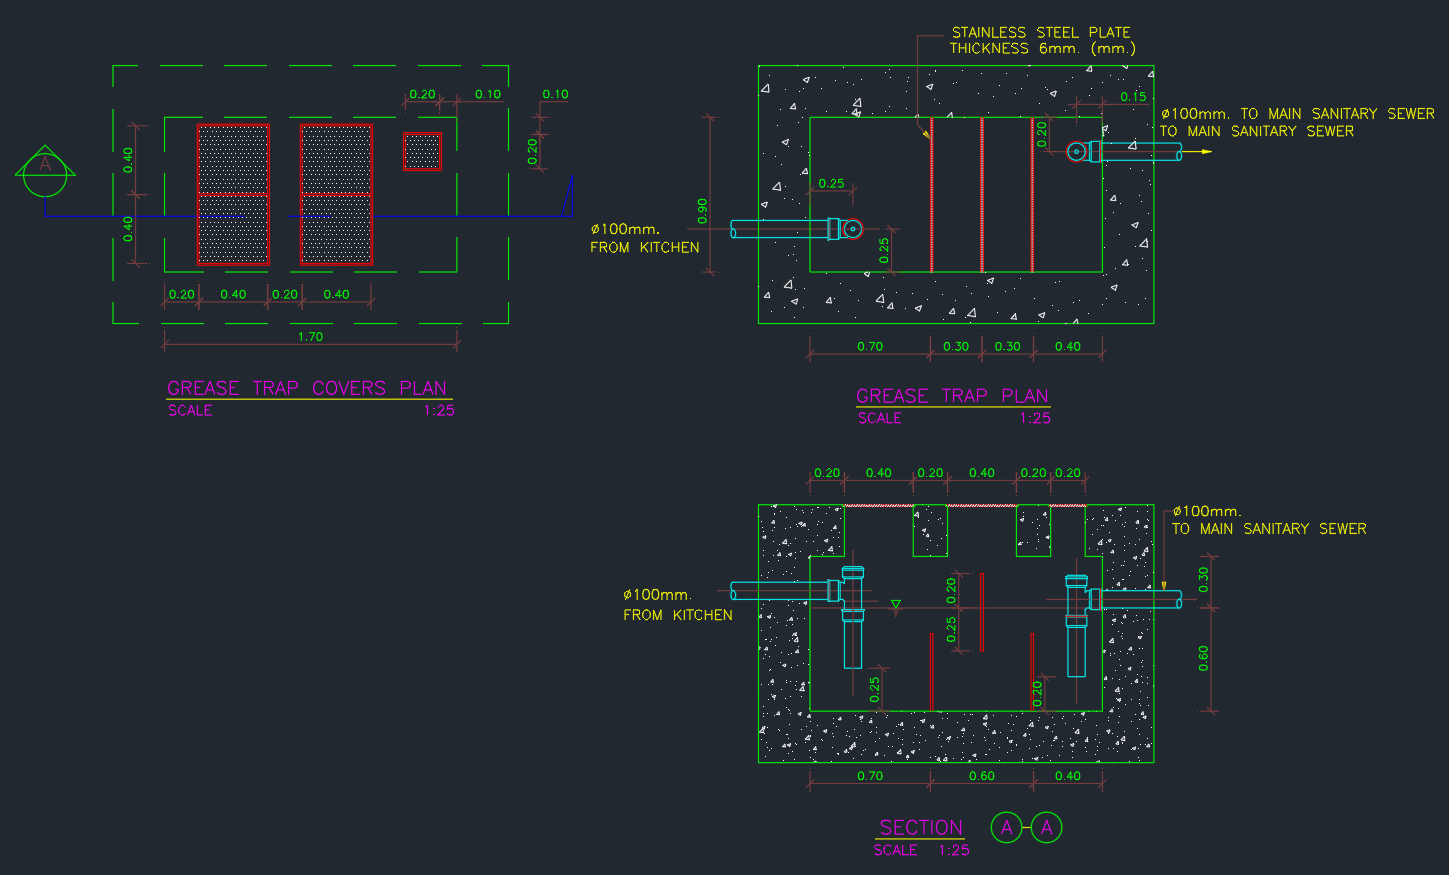Image resolution: width=1449 pixels, height=875 pixels.
Task: Select the 'STAINLESS STEEL PLATE' annotation line
Action: click(x=1041, y=33)
